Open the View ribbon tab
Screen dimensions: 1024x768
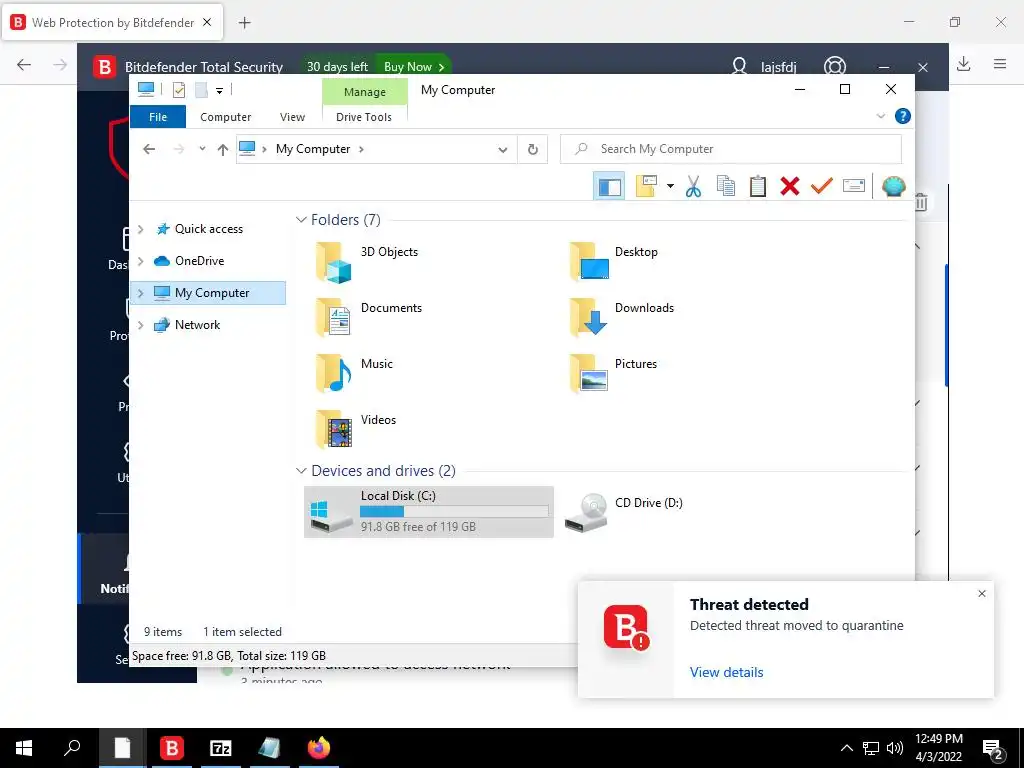(292, 117)
